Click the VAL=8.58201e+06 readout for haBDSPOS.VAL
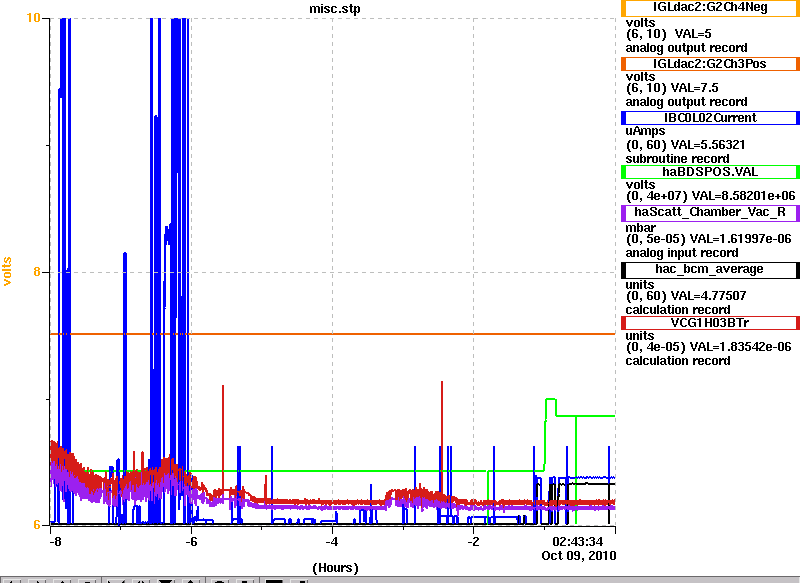This screenshot has width=800, height=583. point(742,196)
